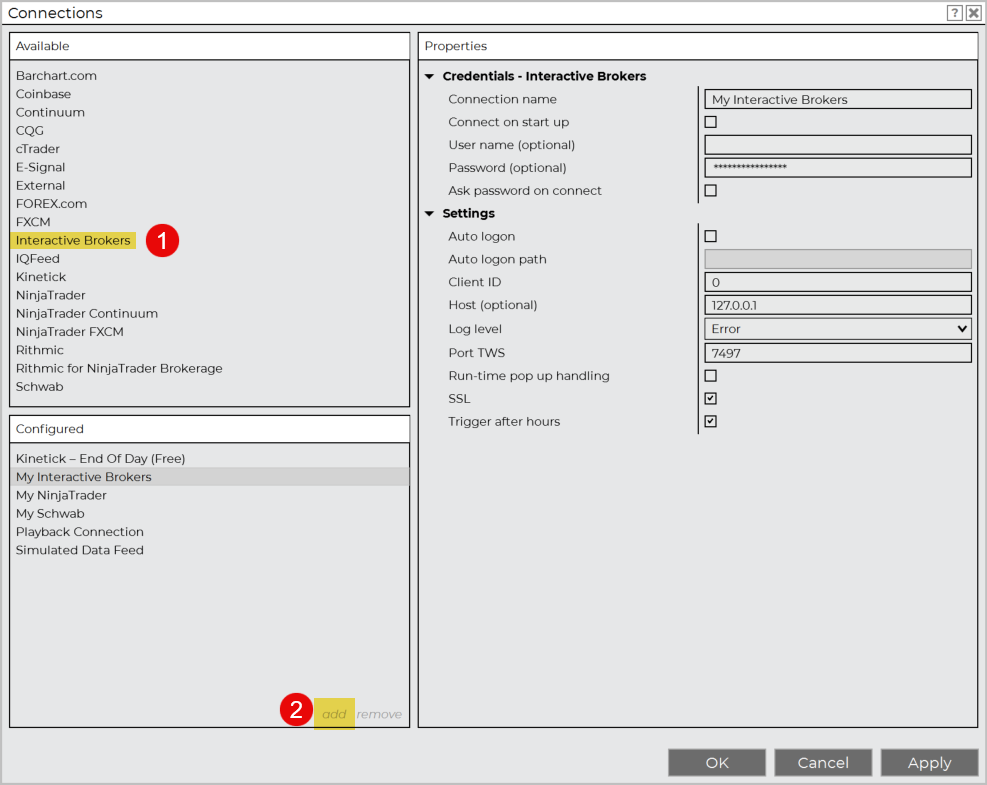Collapse the Credentials - Interactive Brokers section
Image resolution: width=987 pixels, height=785 pixels.
pyautogui.click(x=430, y=76)
